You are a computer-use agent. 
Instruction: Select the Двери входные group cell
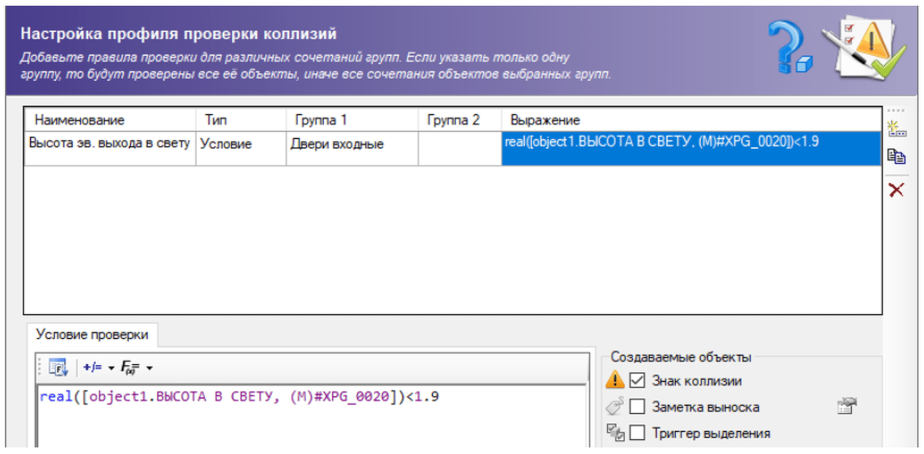click(x=351, y=144)
